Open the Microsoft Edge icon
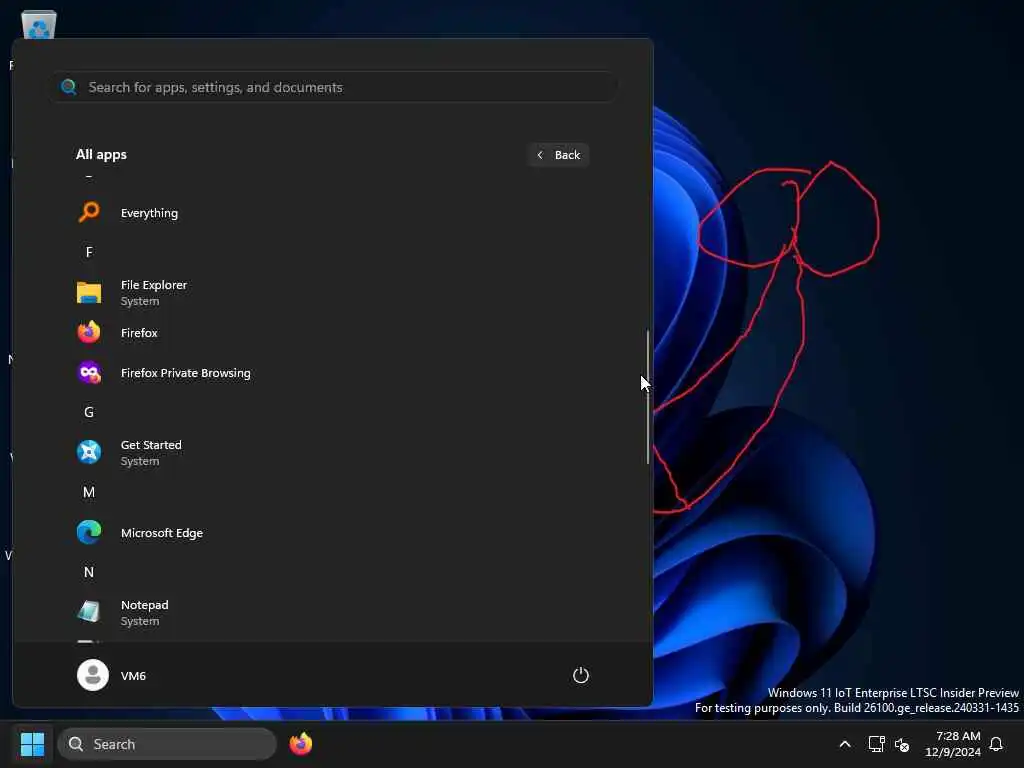This screenshot has height=768, width=1024. coord(89,533)
